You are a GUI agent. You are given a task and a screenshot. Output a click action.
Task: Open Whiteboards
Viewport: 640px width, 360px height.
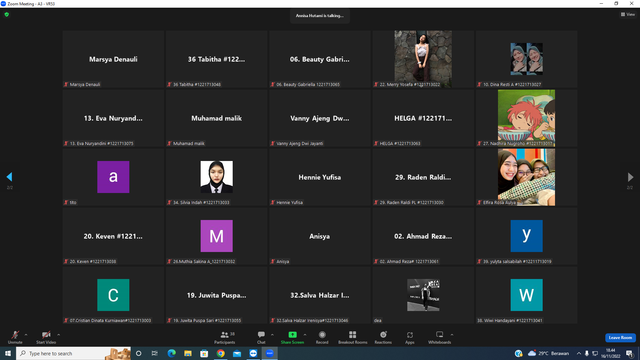[440, 337]
